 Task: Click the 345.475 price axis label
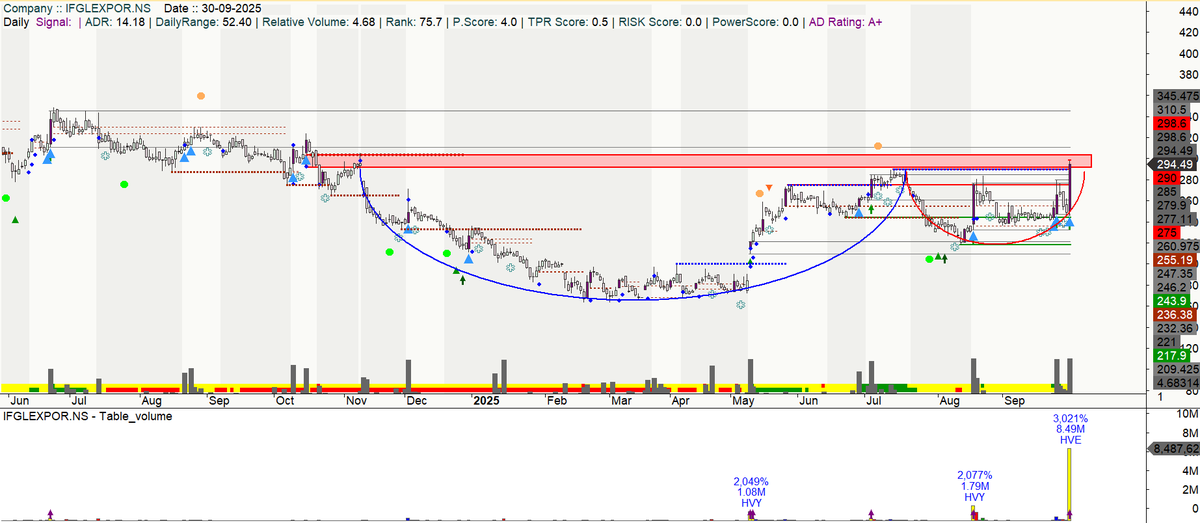click(1174, 95)
